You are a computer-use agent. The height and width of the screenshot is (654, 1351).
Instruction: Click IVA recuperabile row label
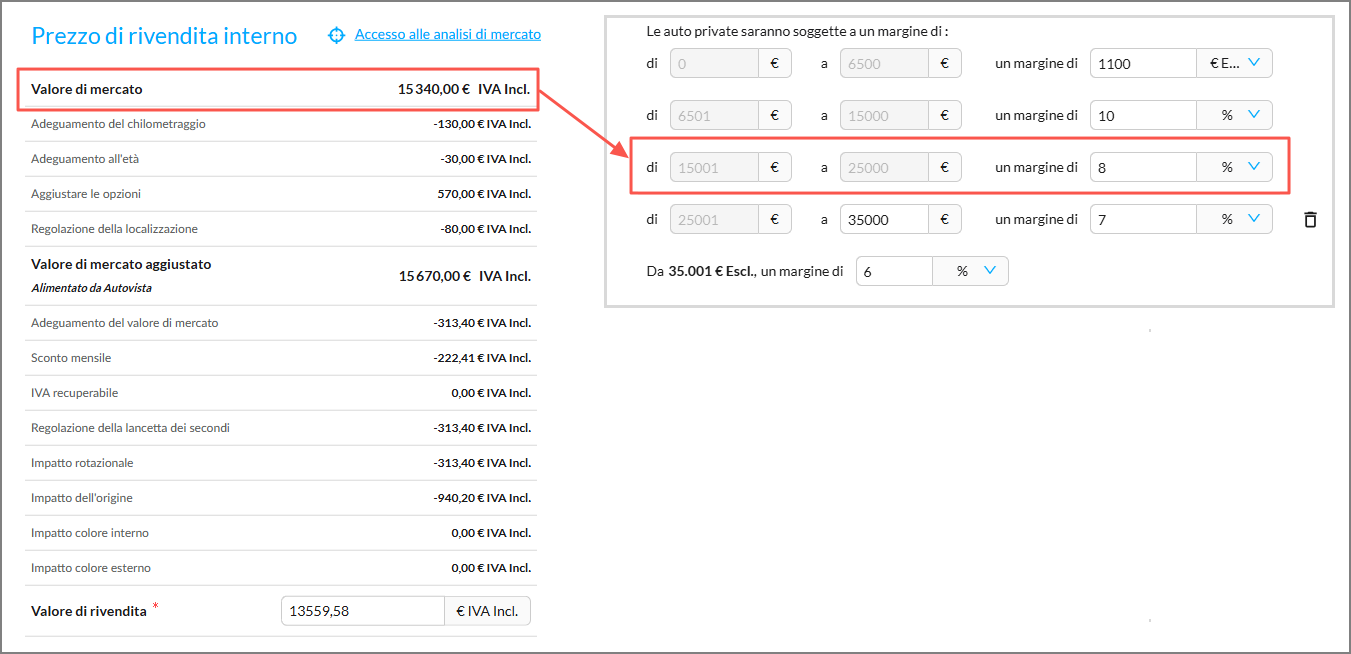76,393
